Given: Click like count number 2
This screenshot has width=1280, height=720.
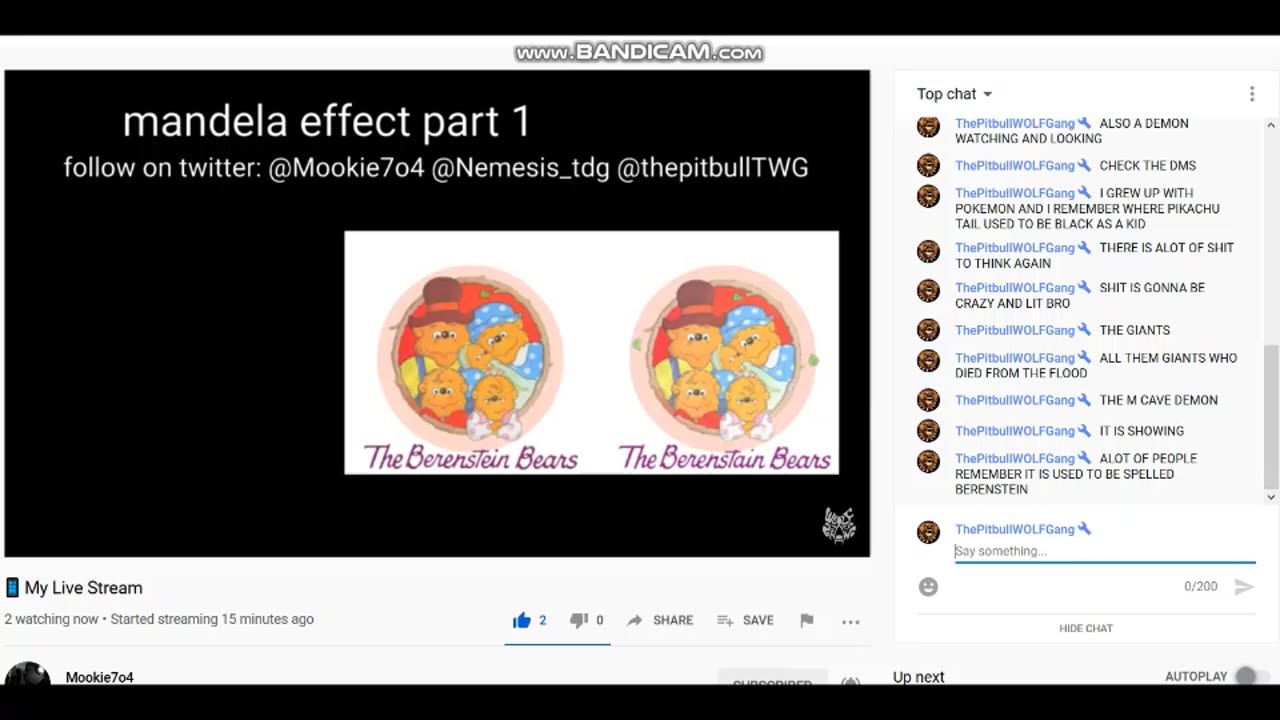Looking at the screenshot, I should 543,620.
